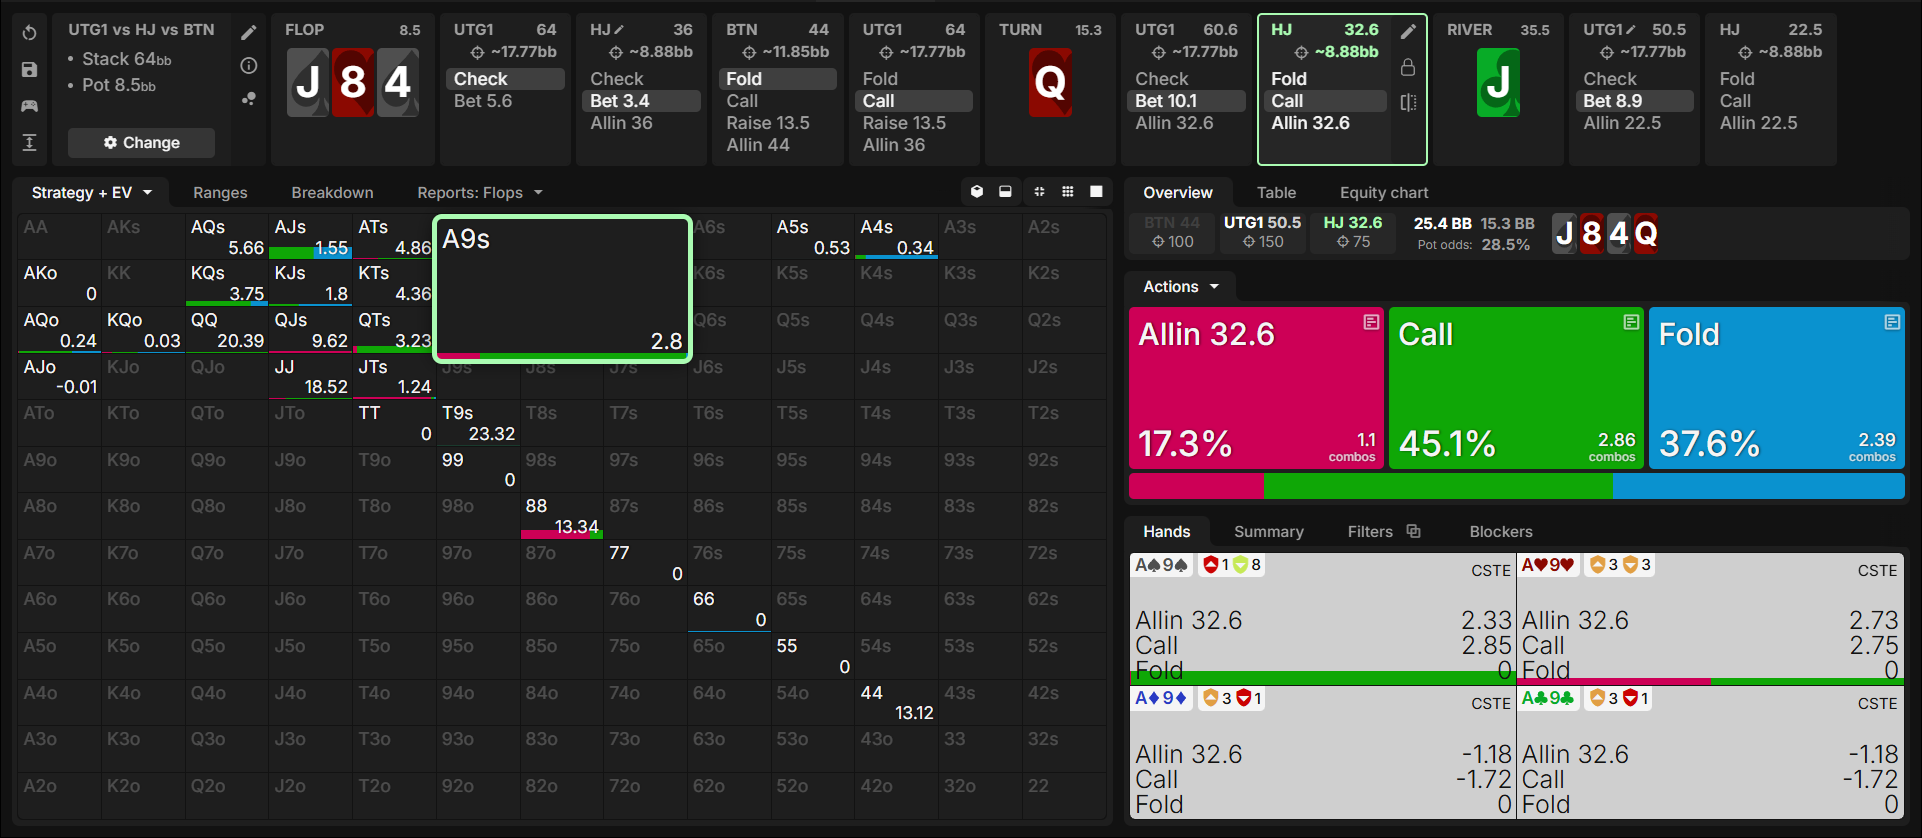Click the reset/undo arrow icon in left sidebar
Image resolution: width=1922 pixels, height=838 pixels.
[30, 33]
